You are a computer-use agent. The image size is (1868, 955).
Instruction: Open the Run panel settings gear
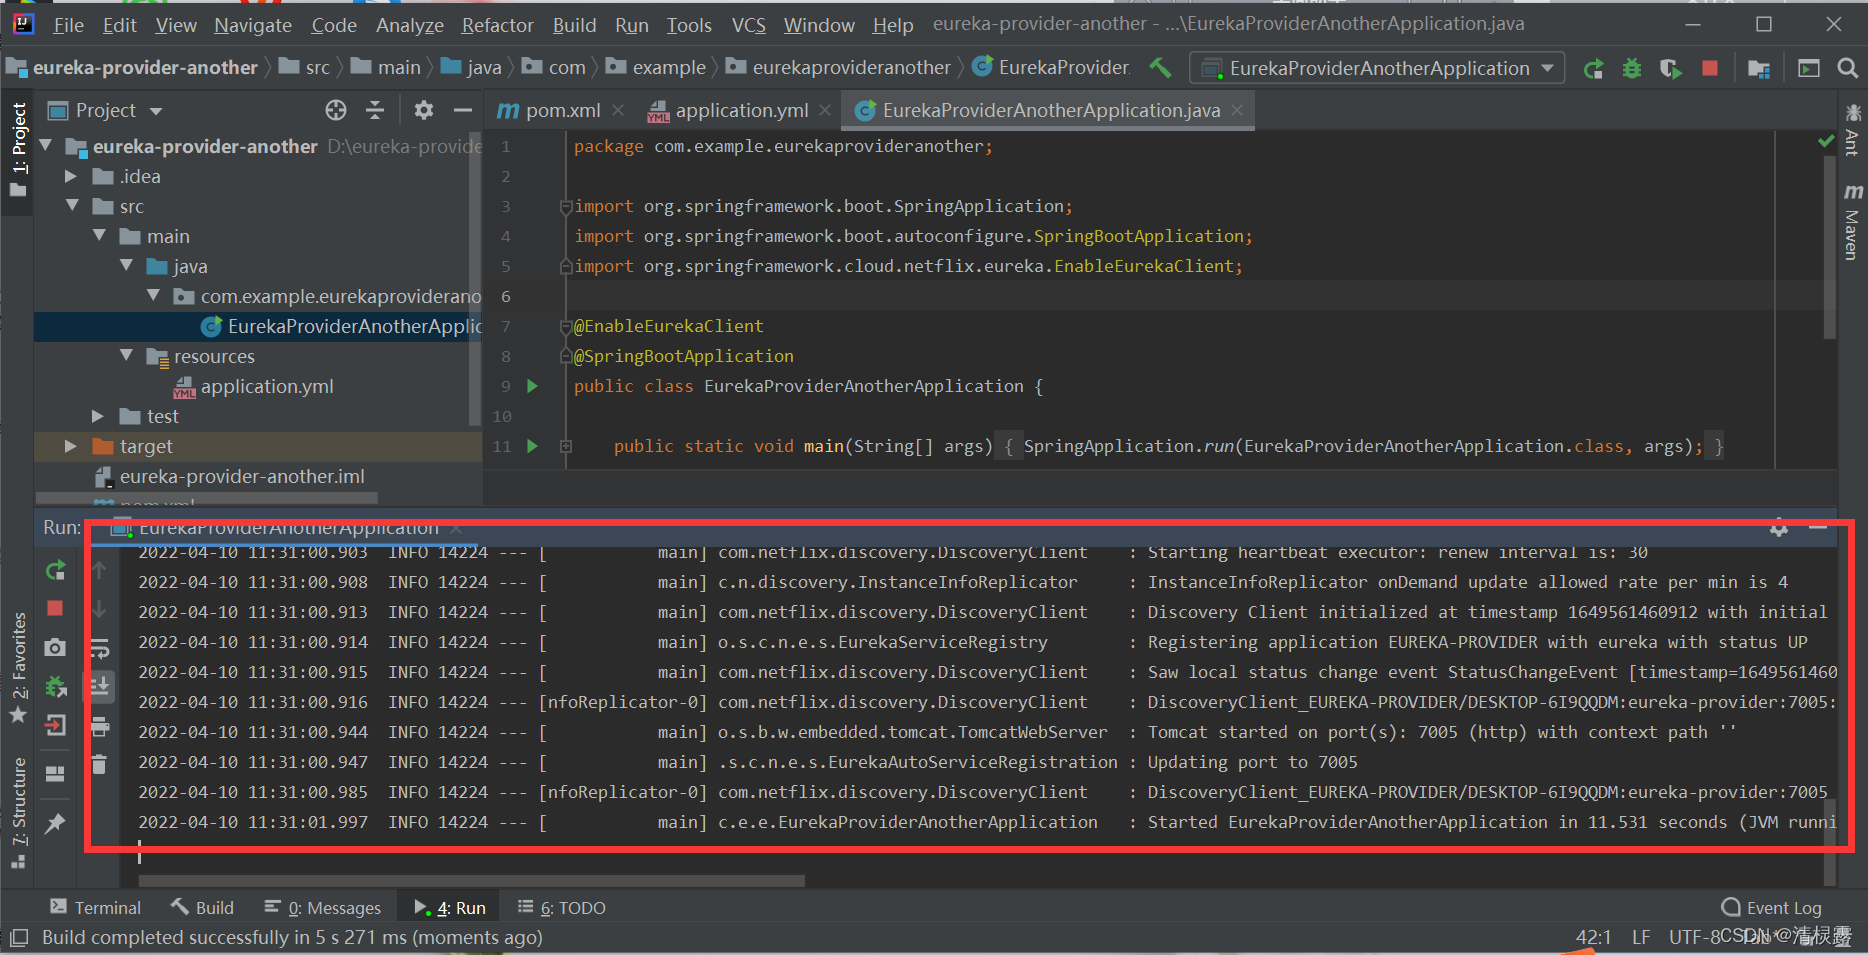(1779, 528)
